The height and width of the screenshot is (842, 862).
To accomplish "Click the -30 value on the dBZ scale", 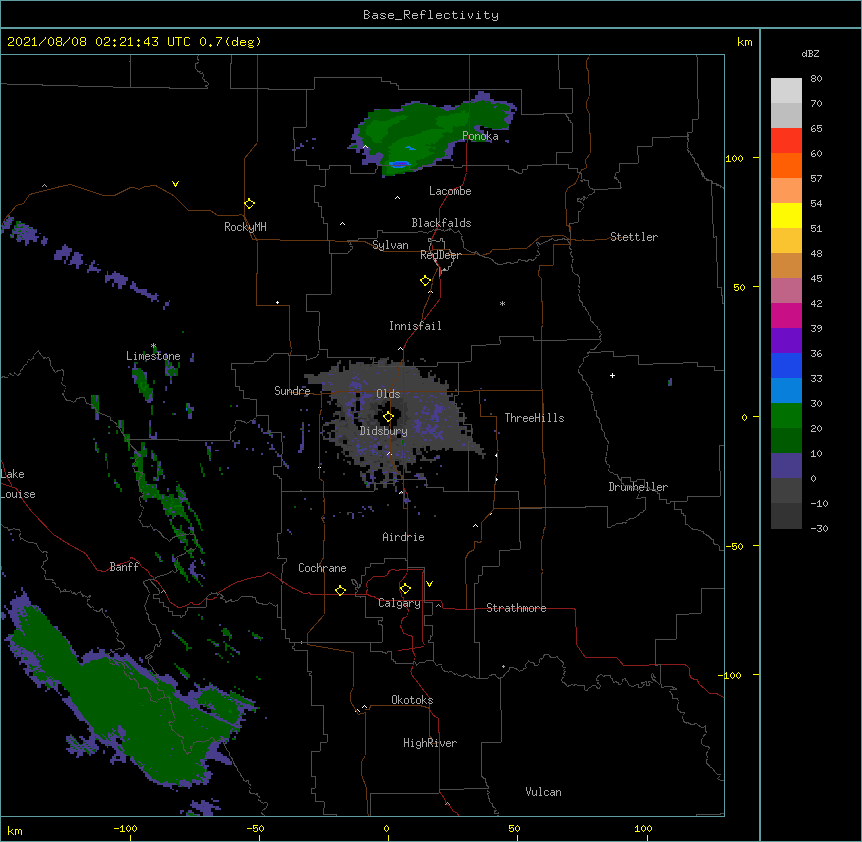I will [819, 528].
